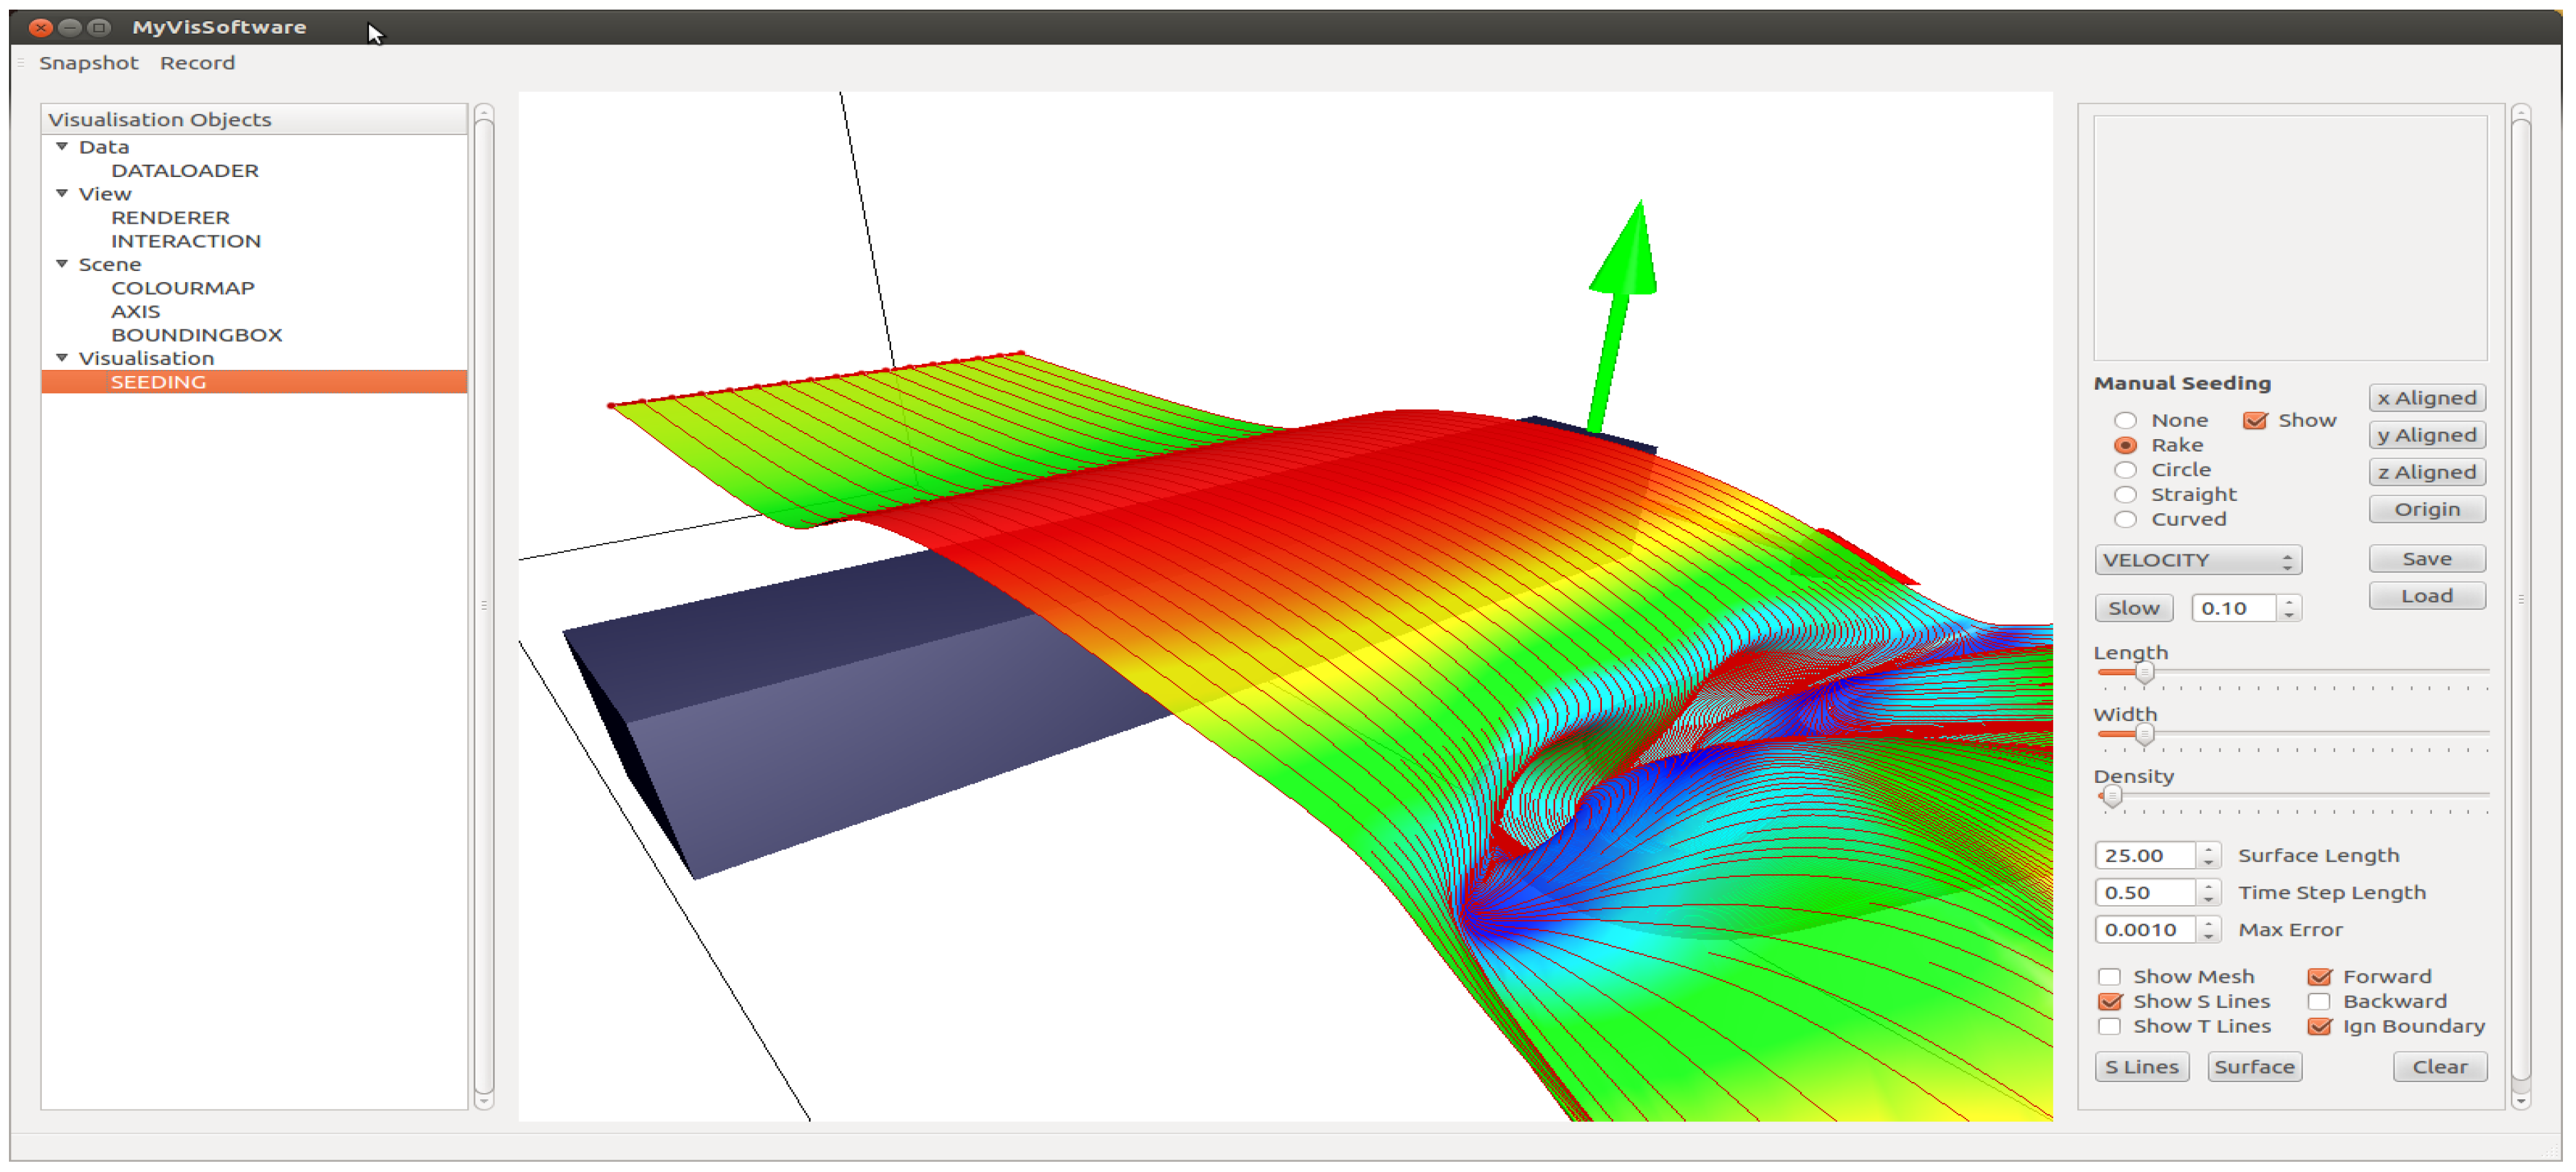Collapse the Data tree node
The image size is (2576, 1172).
(62, 147)
